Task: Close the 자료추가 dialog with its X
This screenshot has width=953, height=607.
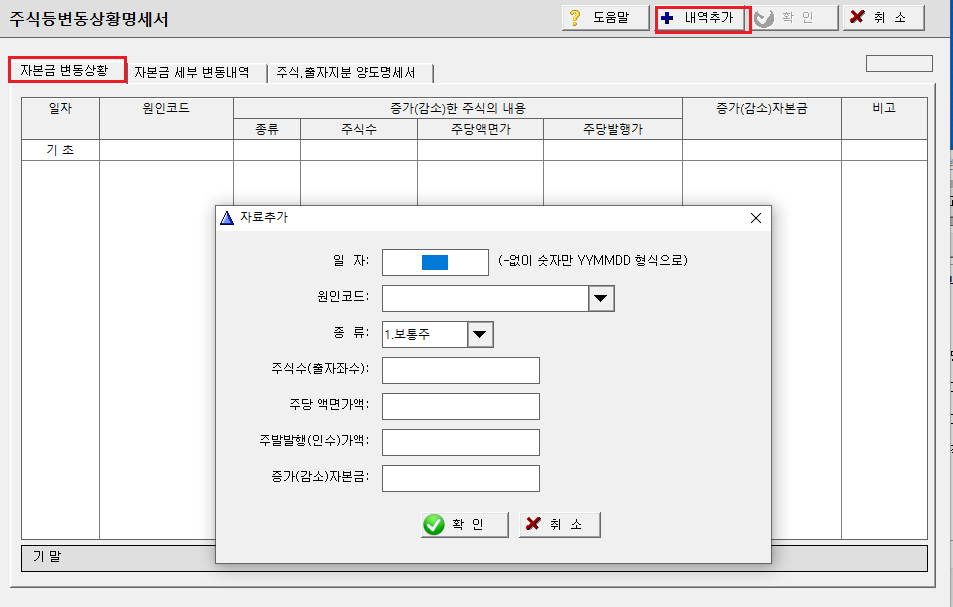Action: [755, 217]
